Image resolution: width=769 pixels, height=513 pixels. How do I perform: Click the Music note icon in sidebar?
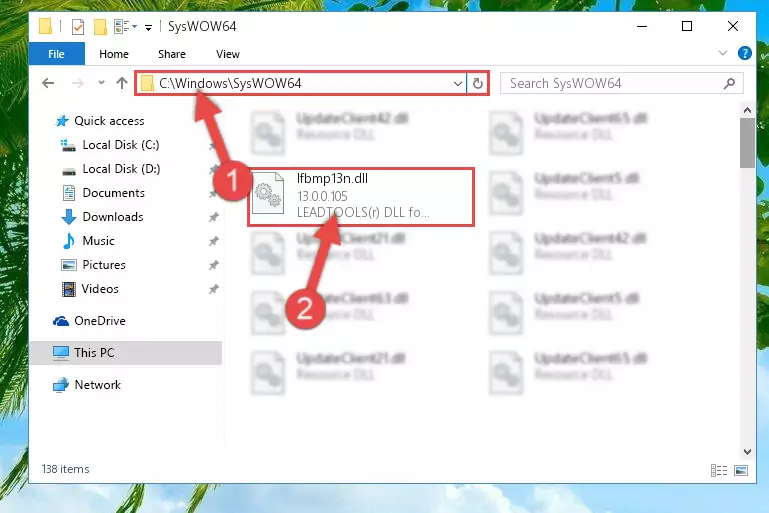tap(69, 240)
